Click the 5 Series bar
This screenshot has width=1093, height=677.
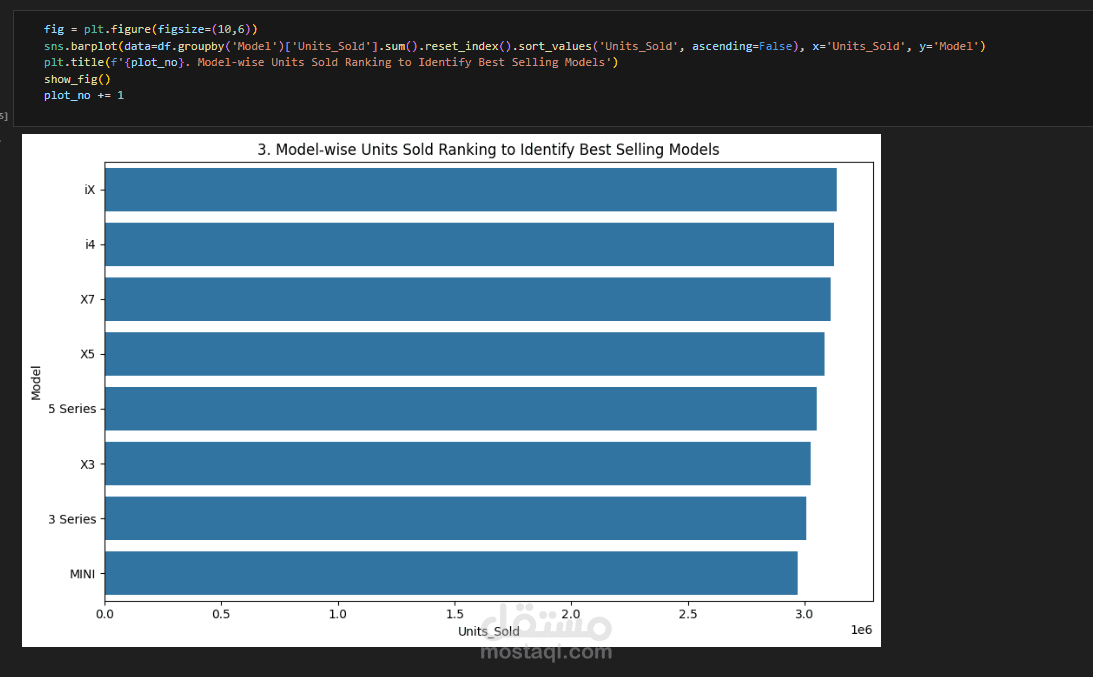click(460, 409)
